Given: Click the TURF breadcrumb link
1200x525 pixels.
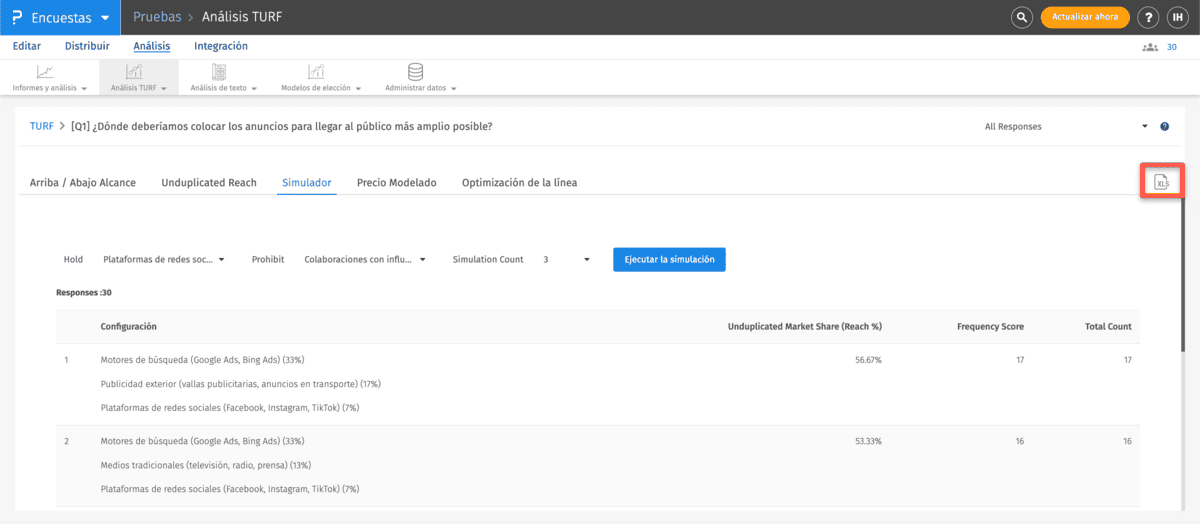Looking at the screenshot, I should coord(41,127).
